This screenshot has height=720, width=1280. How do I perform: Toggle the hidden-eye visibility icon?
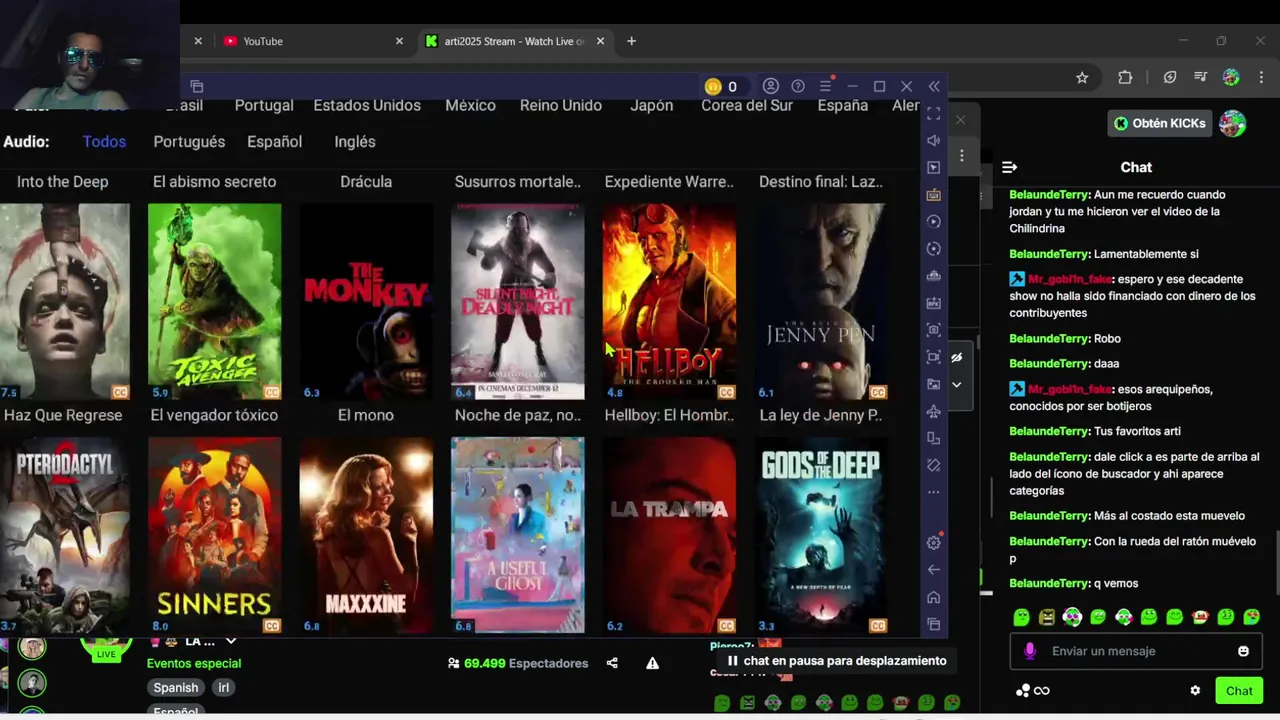956,357
